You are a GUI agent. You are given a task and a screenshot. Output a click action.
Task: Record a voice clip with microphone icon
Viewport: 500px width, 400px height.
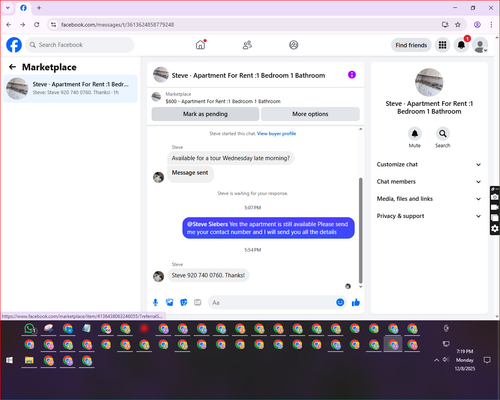(155, 302)
